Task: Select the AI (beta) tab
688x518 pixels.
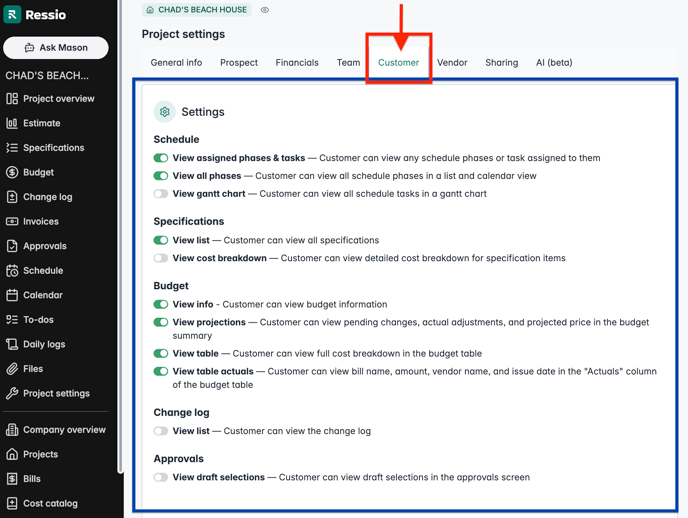Action: pos(554,63)
